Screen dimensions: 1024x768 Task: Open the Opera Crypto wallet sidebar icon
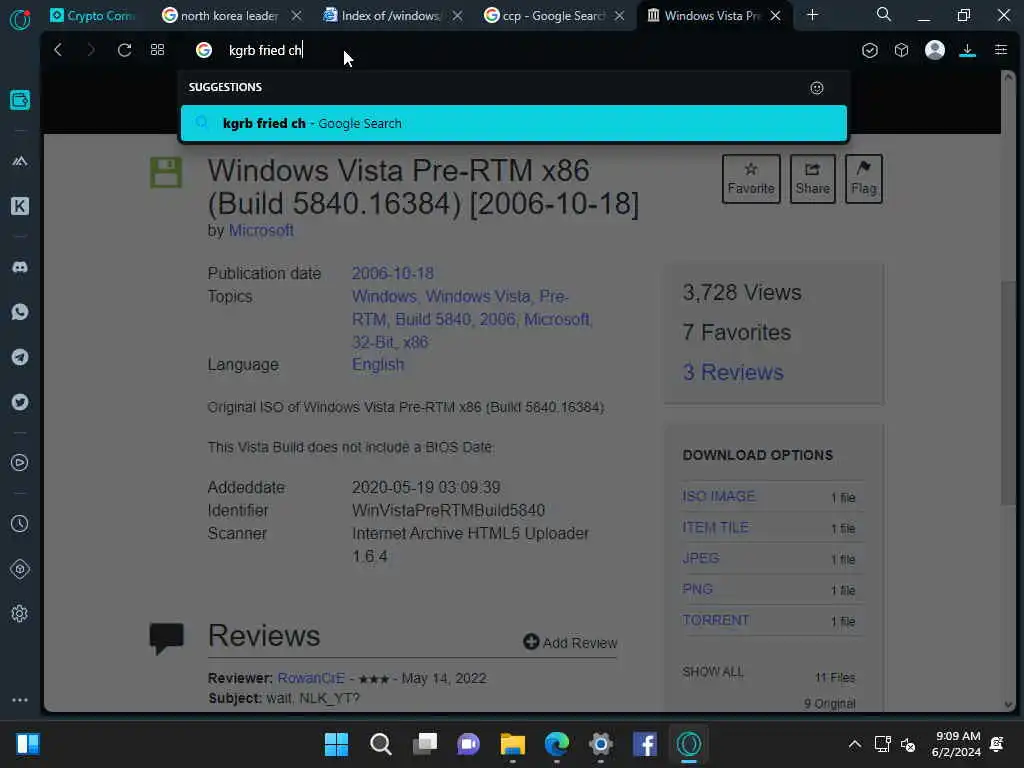tap(20, 100)
